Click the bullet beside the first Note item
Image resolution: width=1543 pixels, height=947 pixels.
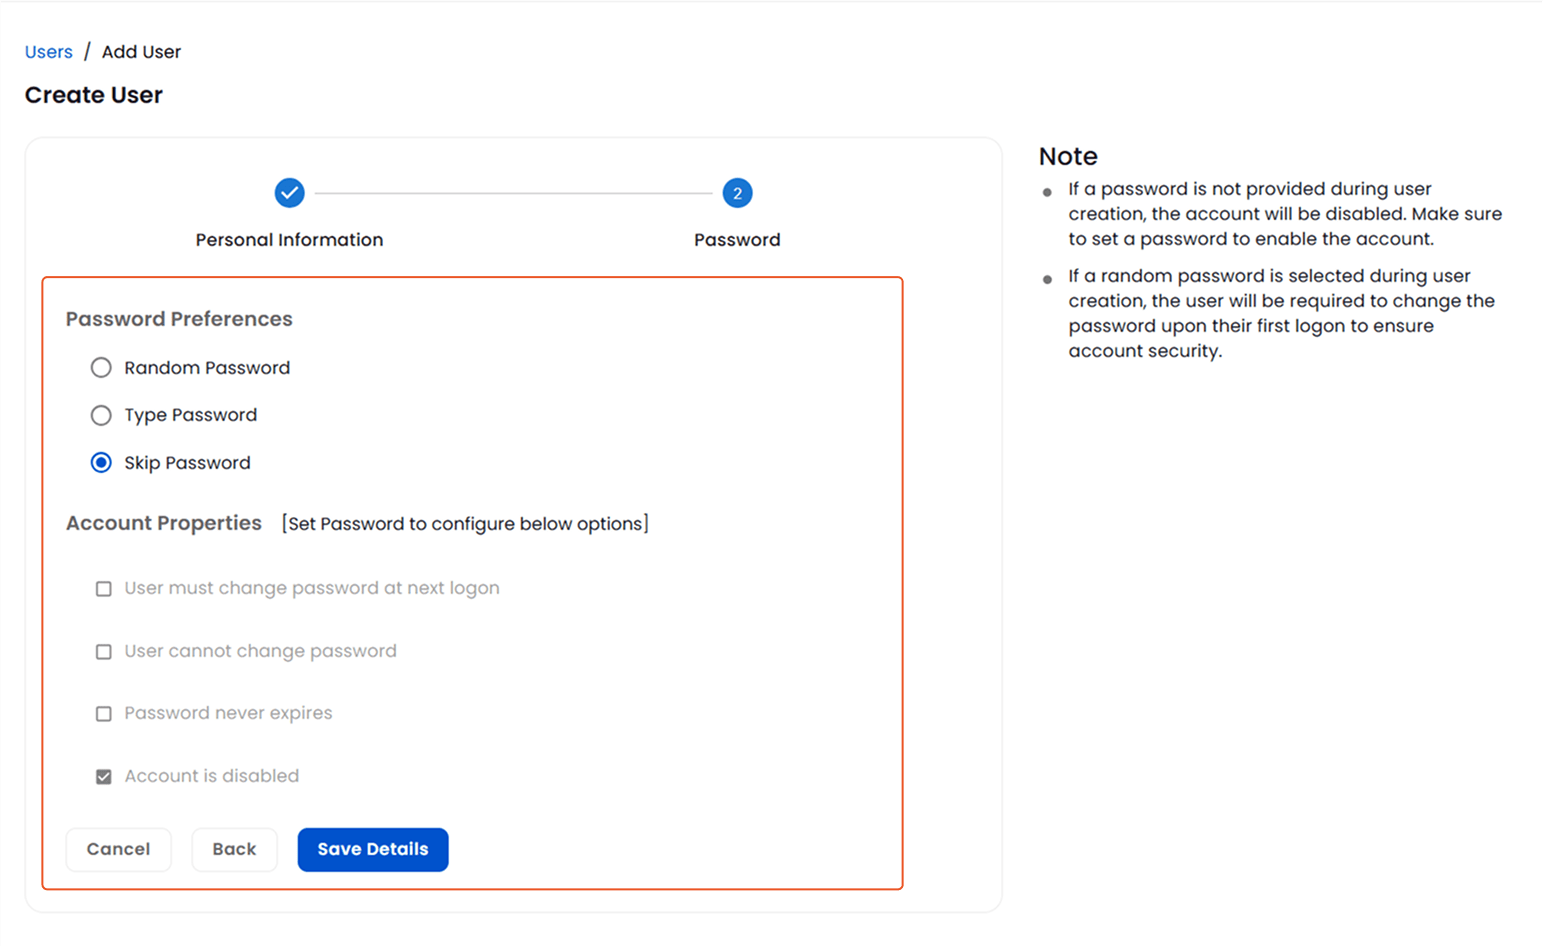[x=1048, y=192]
